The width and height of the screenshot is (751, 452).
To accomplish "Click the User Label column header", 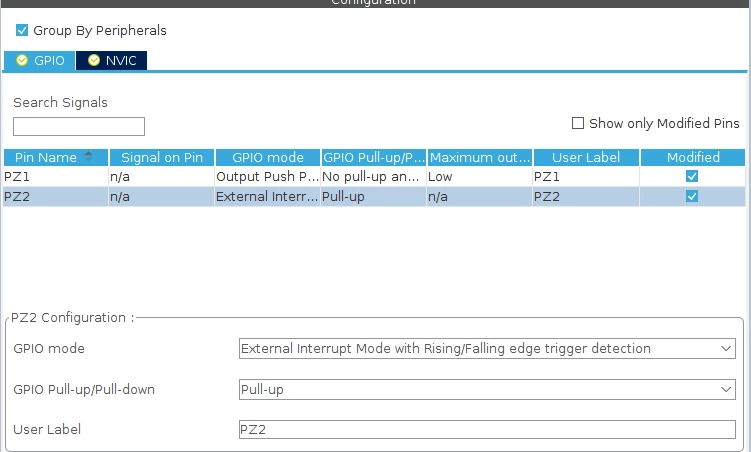I will tap(586, 157).
